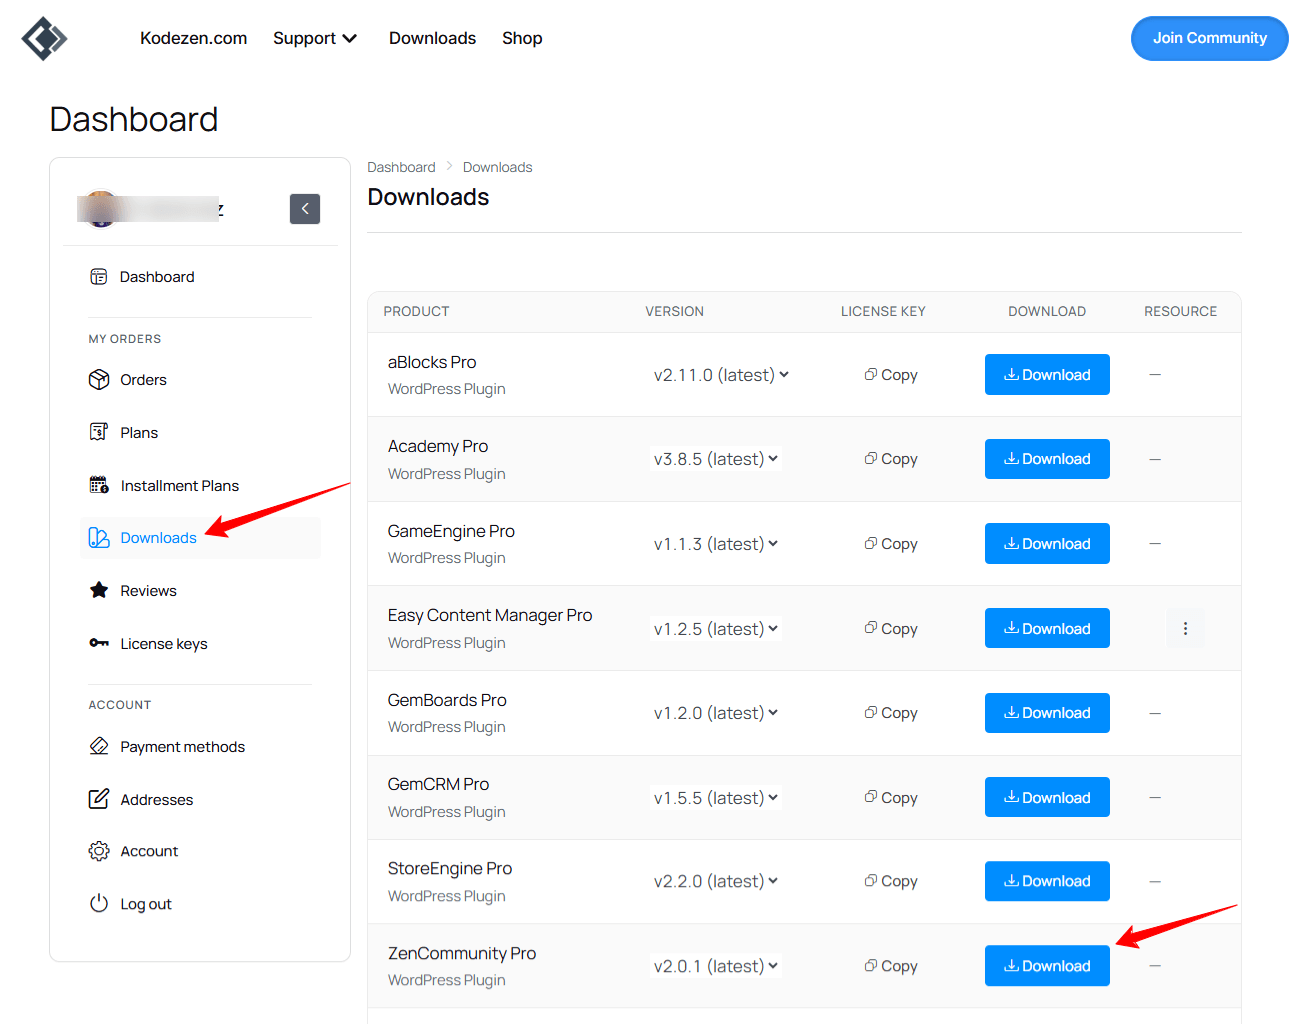
Task: Copy the Easy Content Manager Pro license key
Action: [x=891, y=629]
